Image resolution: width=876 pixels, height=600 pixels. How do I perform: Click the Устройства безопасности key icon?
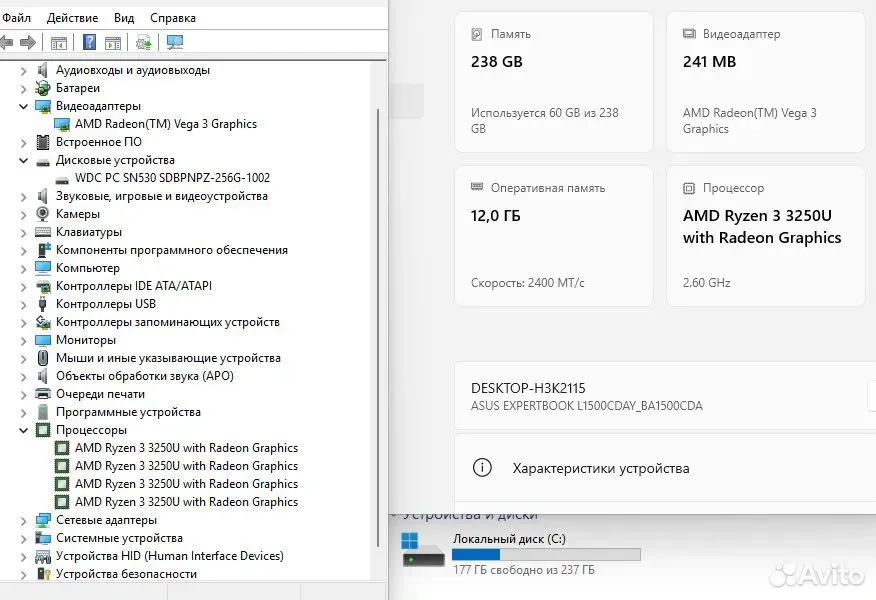point(42,574)
